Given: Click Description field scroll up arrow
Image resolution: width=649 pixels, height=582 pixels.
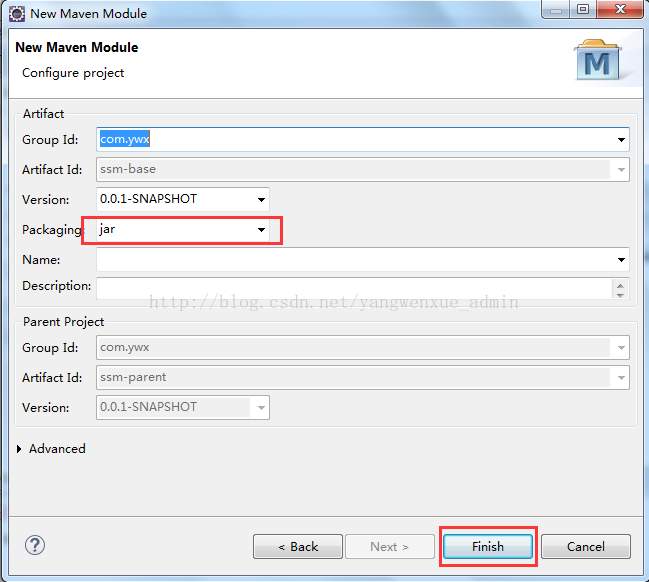Looking at the screenshot, I should click(620, 286).
